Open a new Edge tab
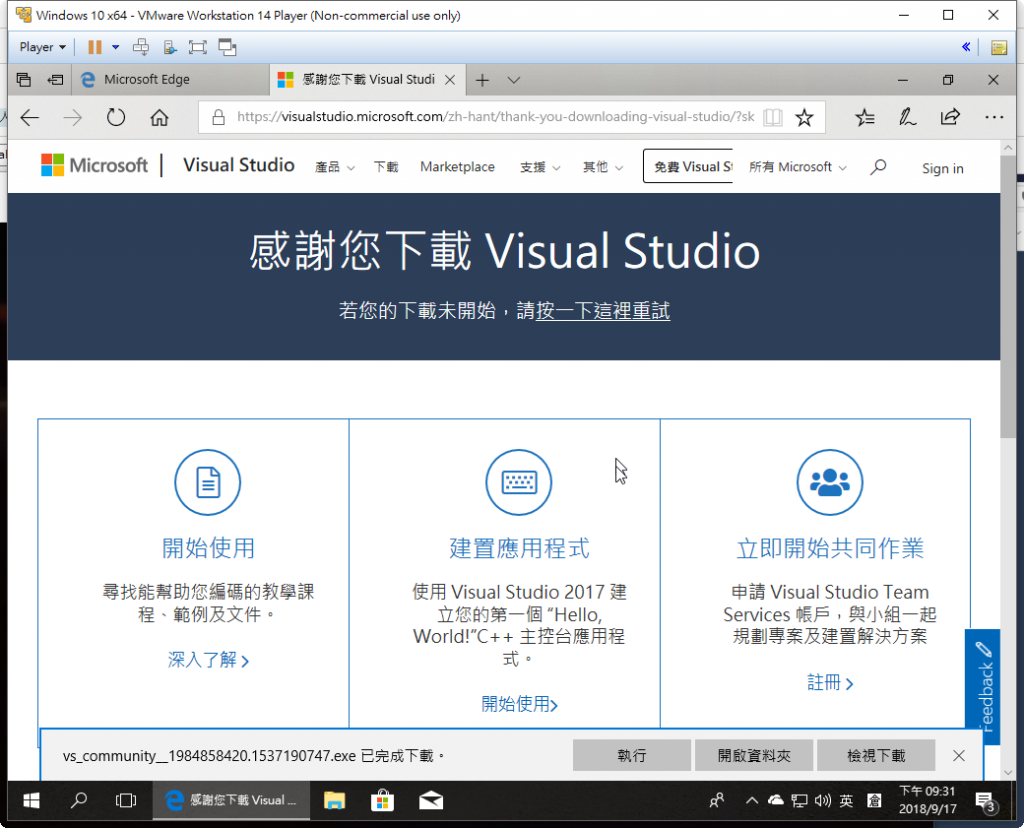 (x=483, y=80)
